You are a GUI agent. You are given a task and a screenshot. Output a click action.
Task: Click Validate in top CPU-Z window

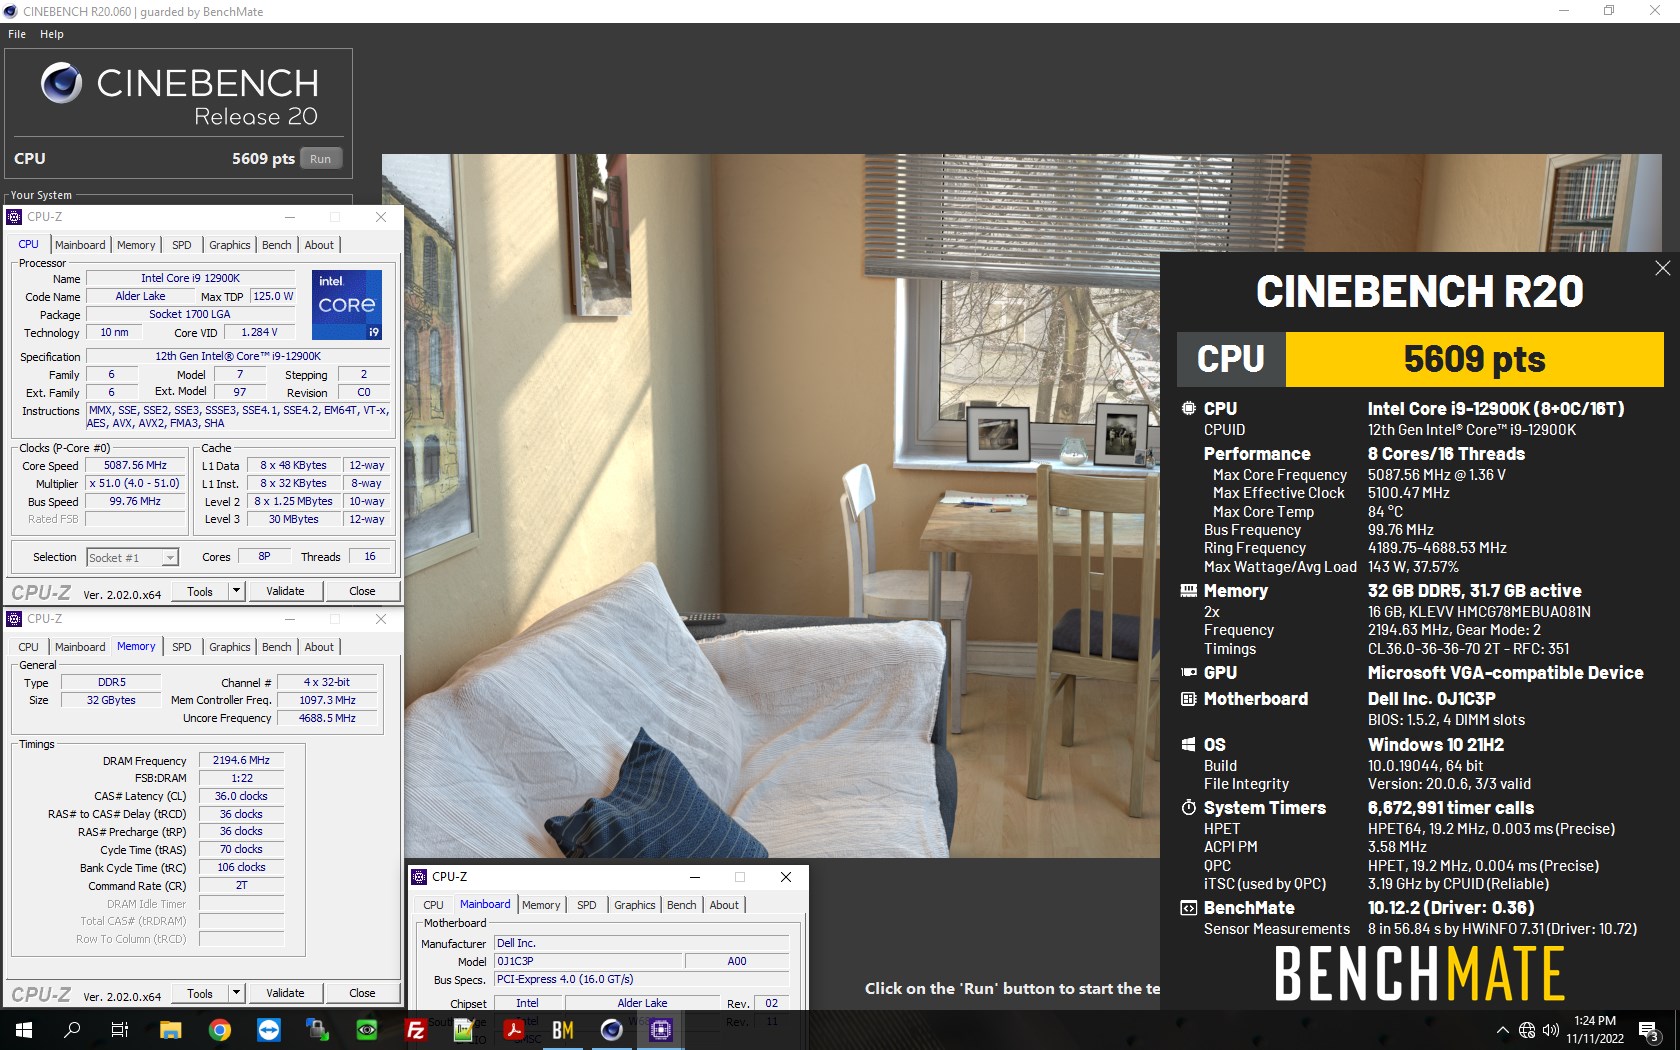pos(285,591)
